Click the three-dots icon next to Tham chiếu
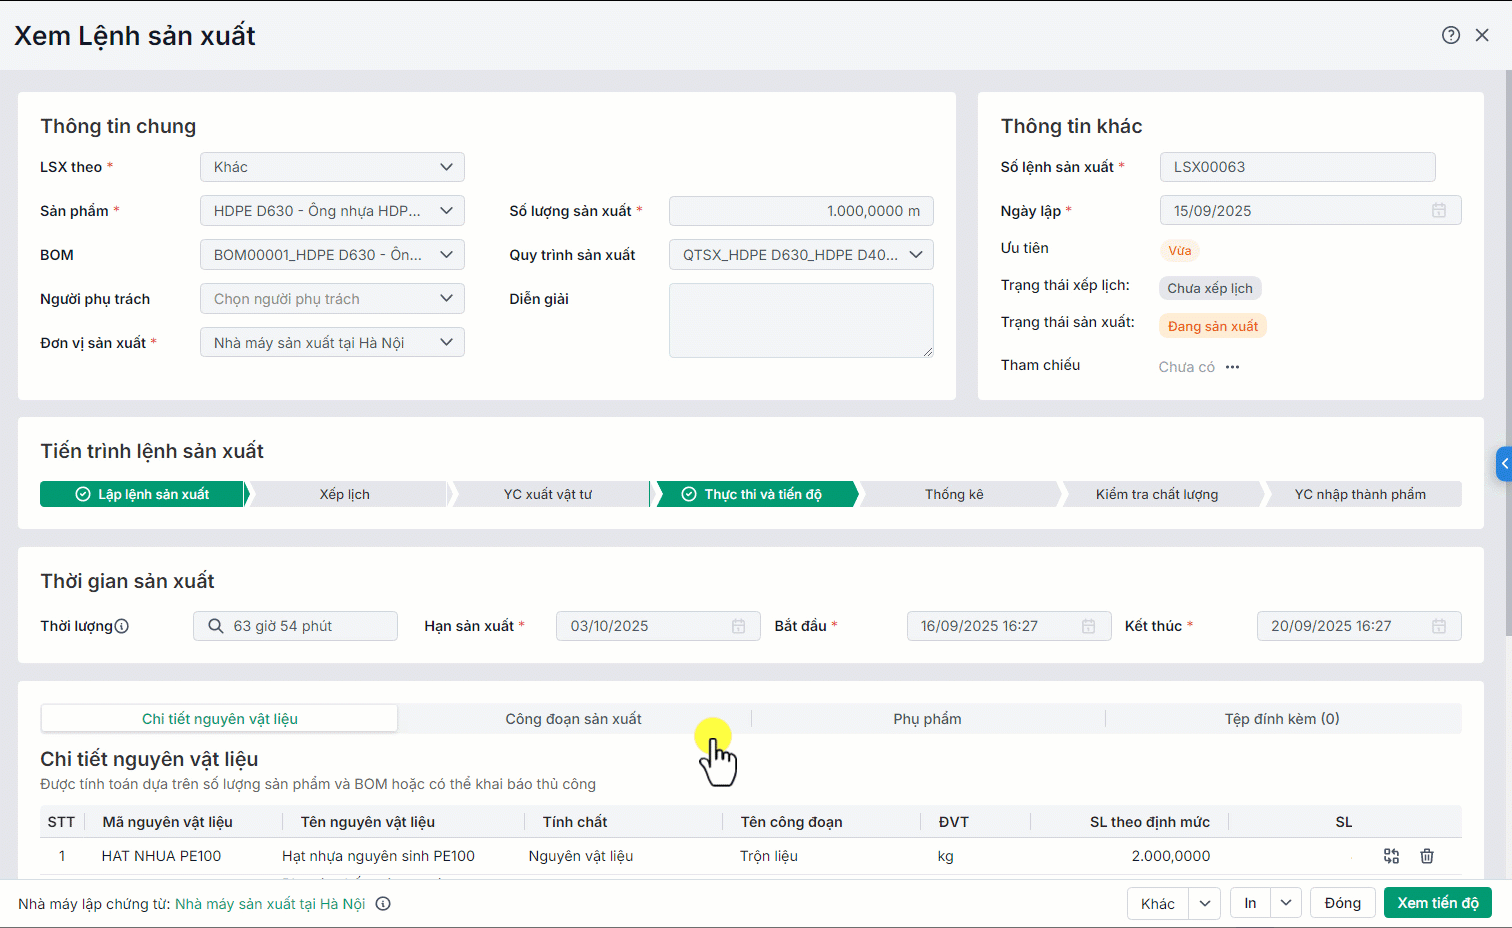Image resolution: width=1512 pixels, height=928 pixels. (1233, 367)
